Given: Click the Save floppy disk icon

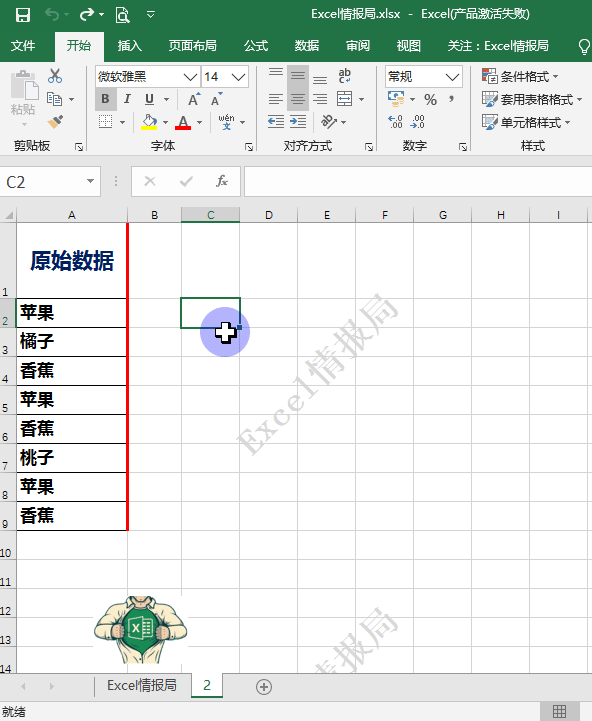Looking at the screenshot, I should [x=23, y=15].
